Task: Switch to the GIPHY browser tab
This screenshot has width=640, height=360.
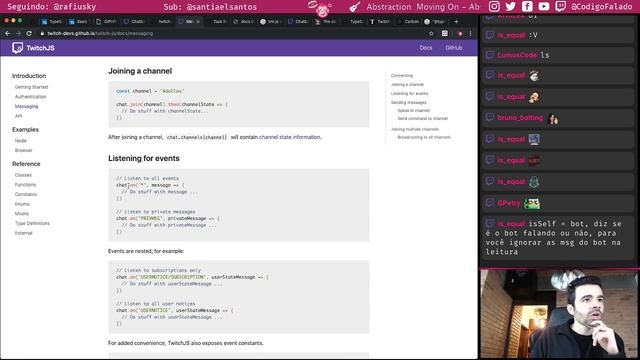Action: coord(107,22)
